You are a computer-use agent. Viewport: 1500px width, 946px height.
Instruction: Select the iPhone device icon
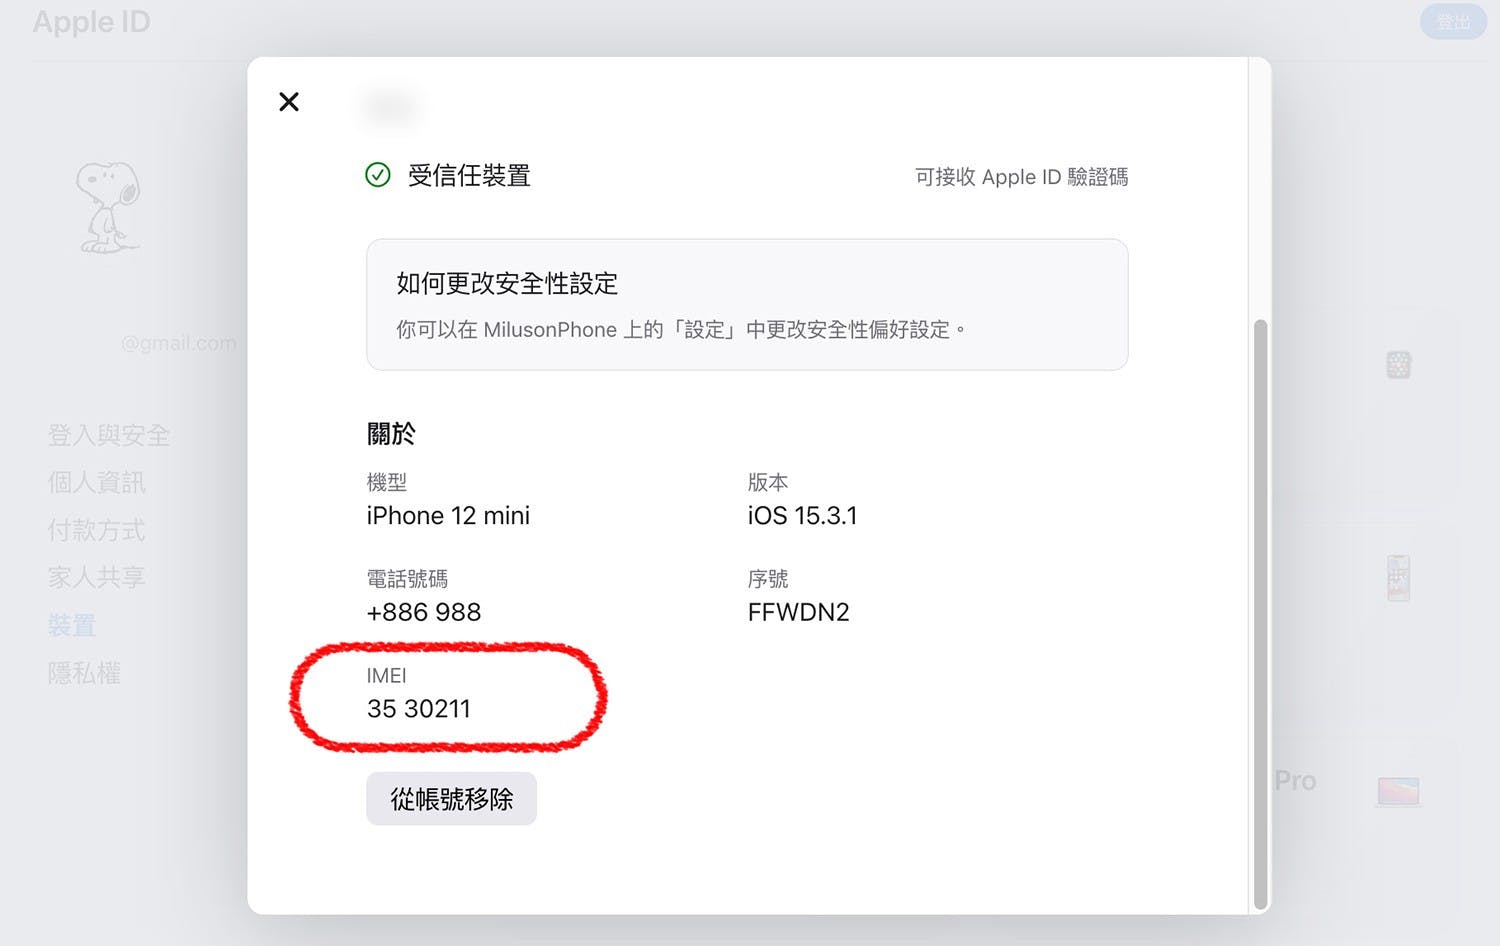pyautogui.click(x=1398, y=578)
